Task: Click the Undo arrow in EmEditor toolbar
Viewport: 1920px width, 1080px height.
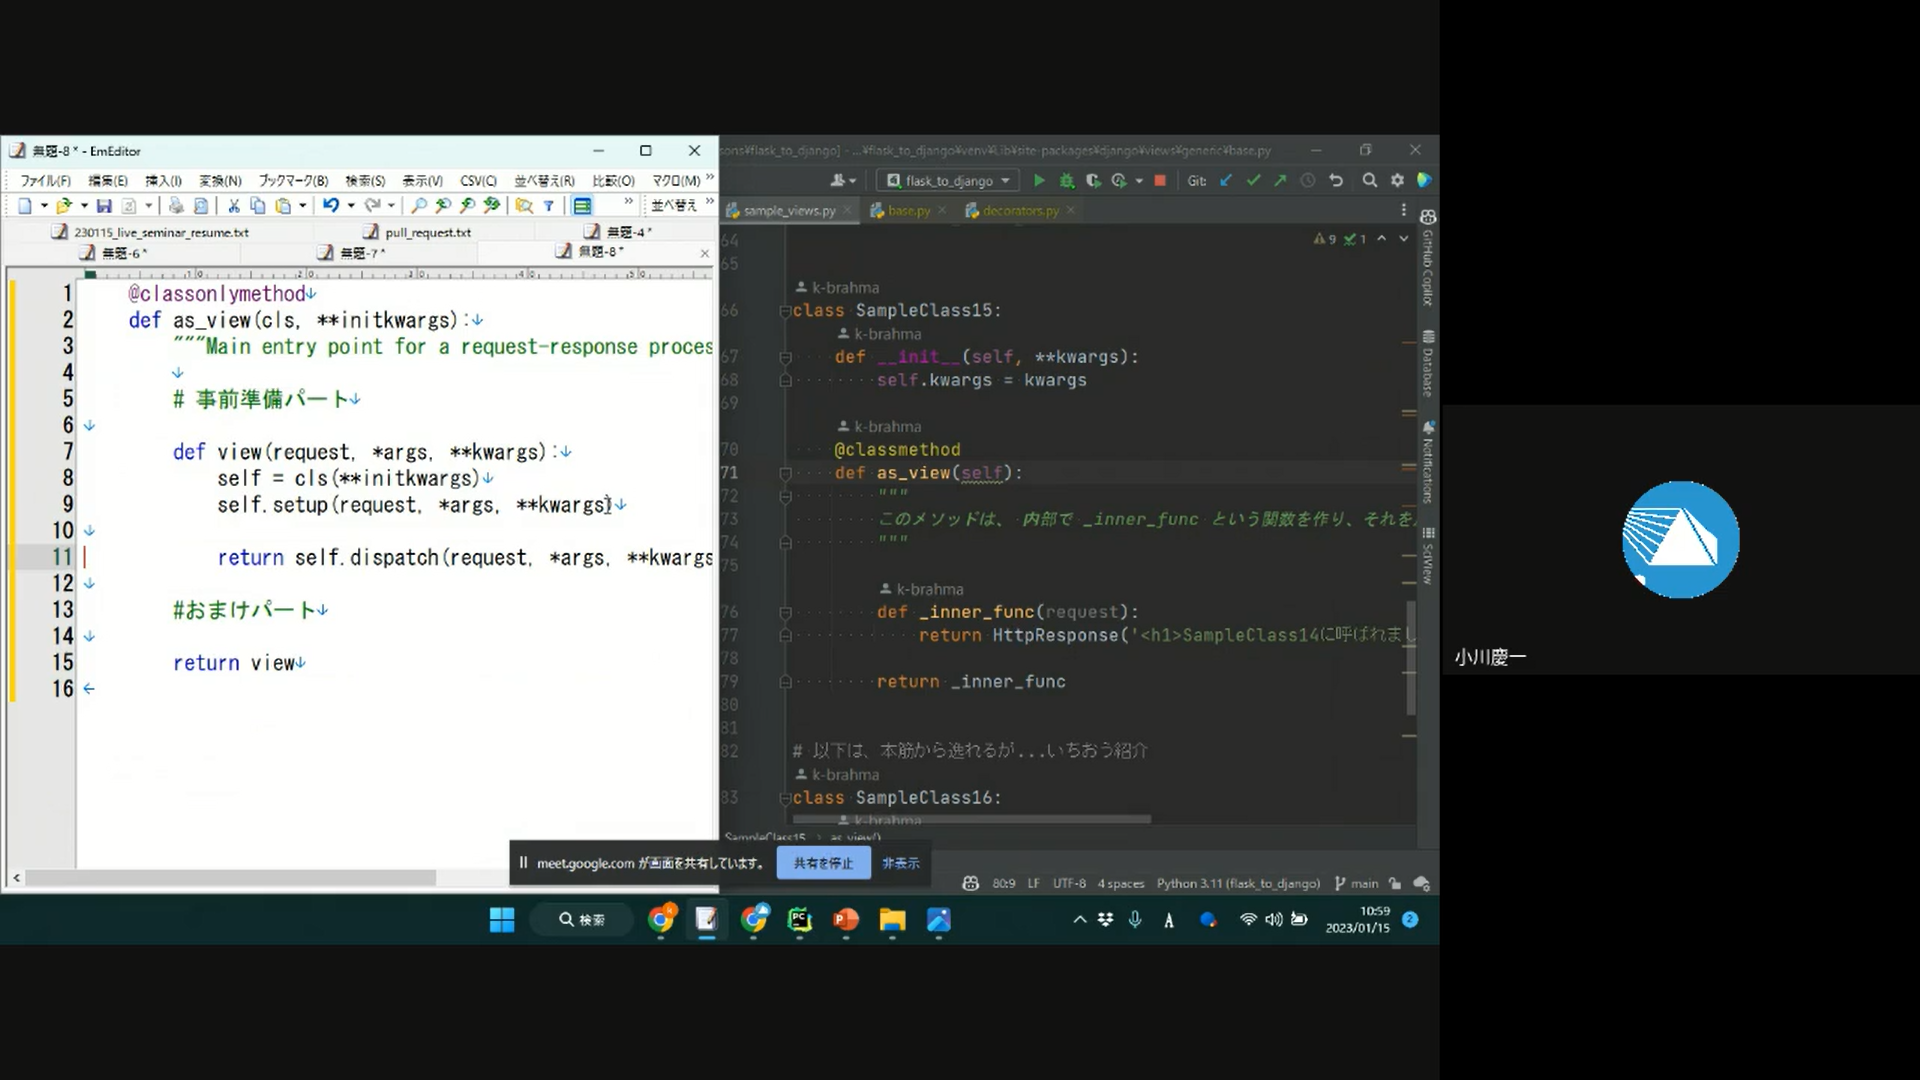Action: [329, 206]
